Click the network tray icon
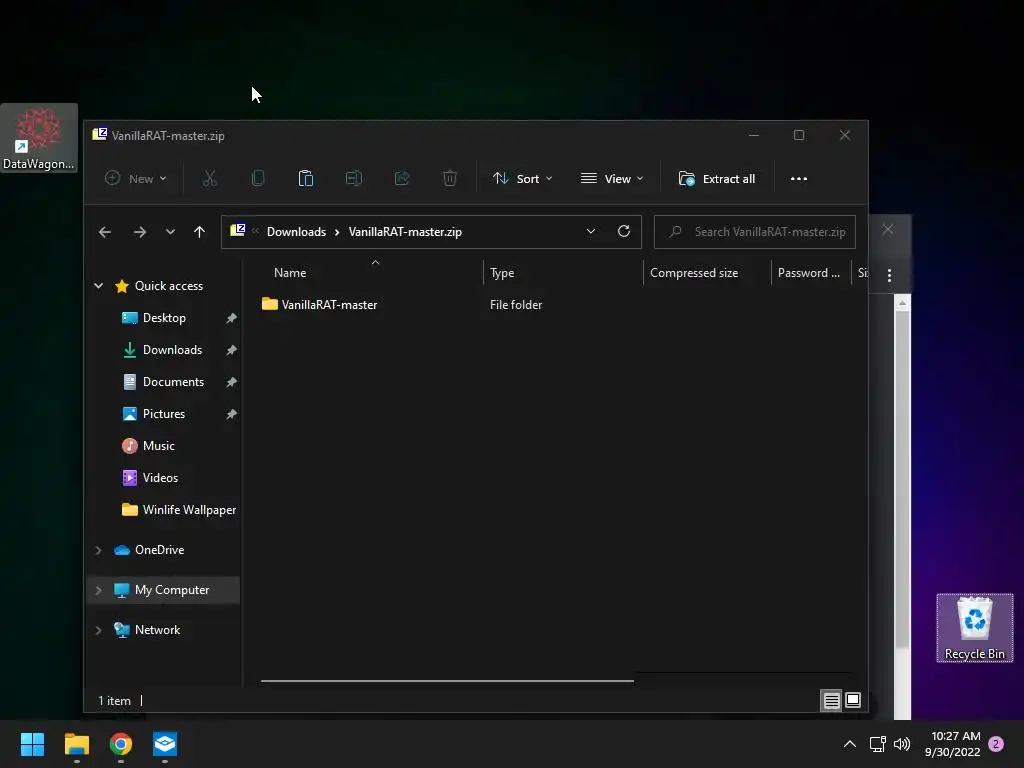1024x768 pixels. [877, 744]
